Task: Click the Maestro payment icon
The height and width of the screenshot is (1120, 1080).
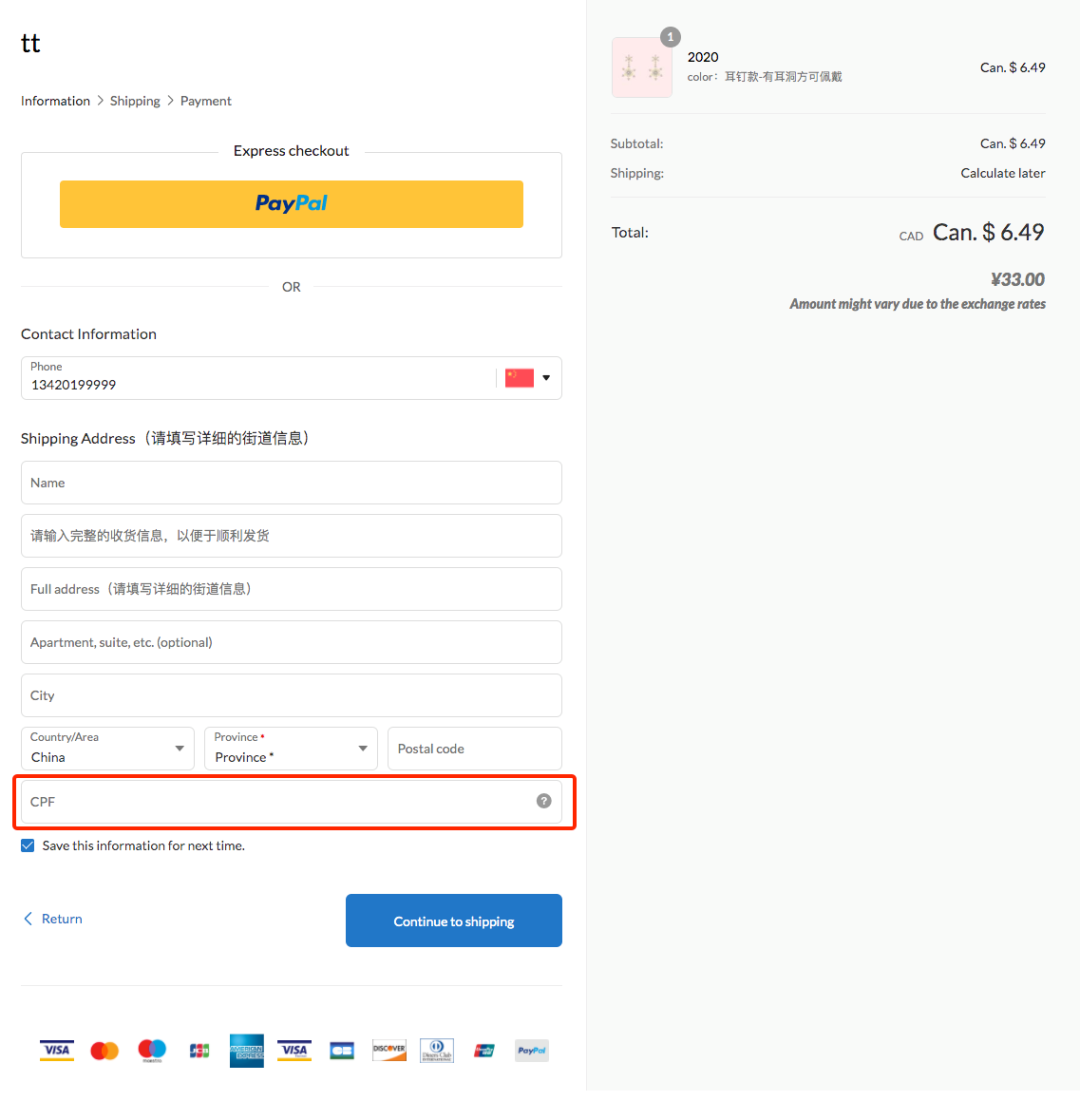Action: click(x=152, y=1051)
